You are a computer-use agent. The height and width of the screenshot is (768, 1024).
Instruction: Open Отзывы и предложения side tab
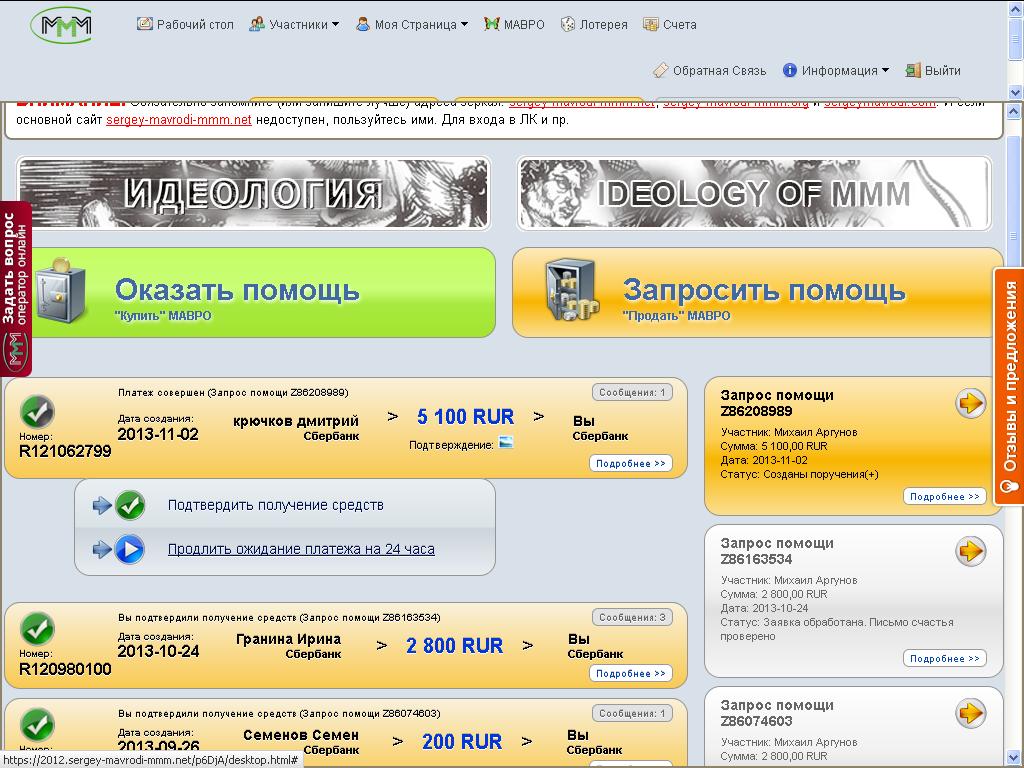click(x=1008, y=385)
